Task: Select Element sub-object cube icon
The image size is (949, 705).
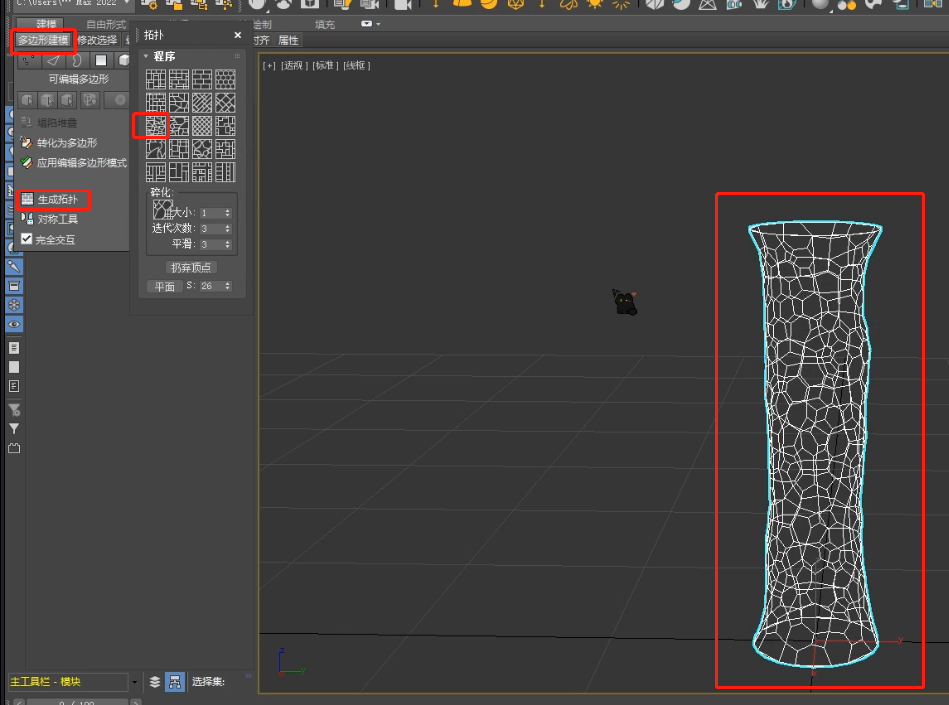Action: [123, 61]
